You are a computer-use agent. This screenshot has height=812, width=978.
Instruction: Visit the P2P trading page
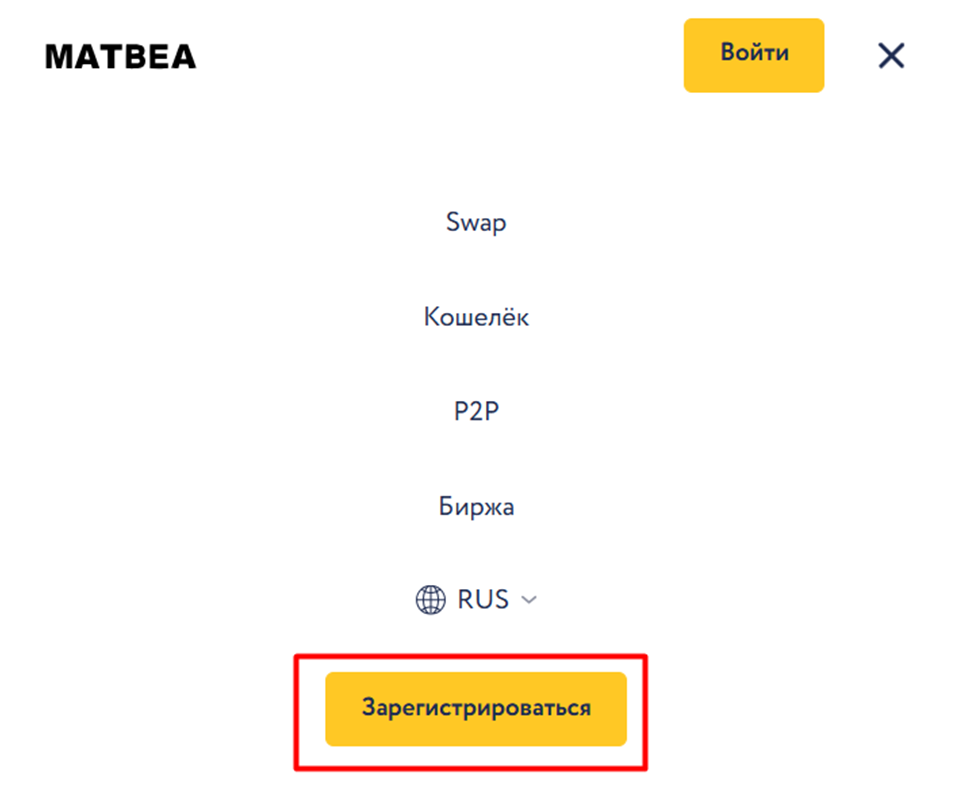(x=476, y=412)
